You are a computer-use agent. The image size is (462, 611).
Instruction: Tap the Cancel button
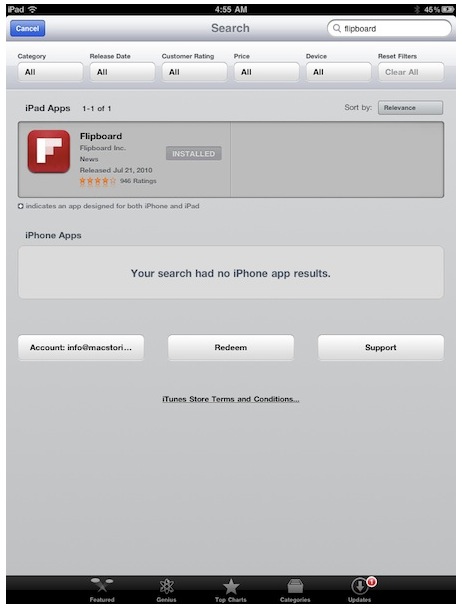click(x=28, y=28)
